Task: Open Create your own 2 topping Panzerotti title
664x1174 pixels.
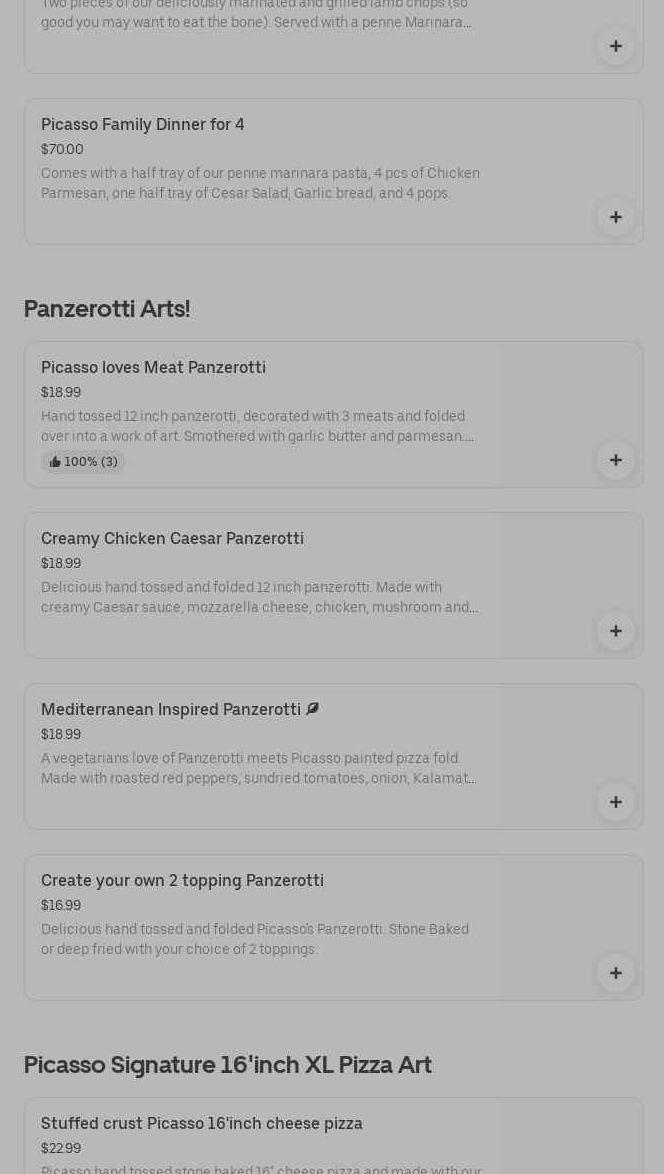Action: [182, 880]
